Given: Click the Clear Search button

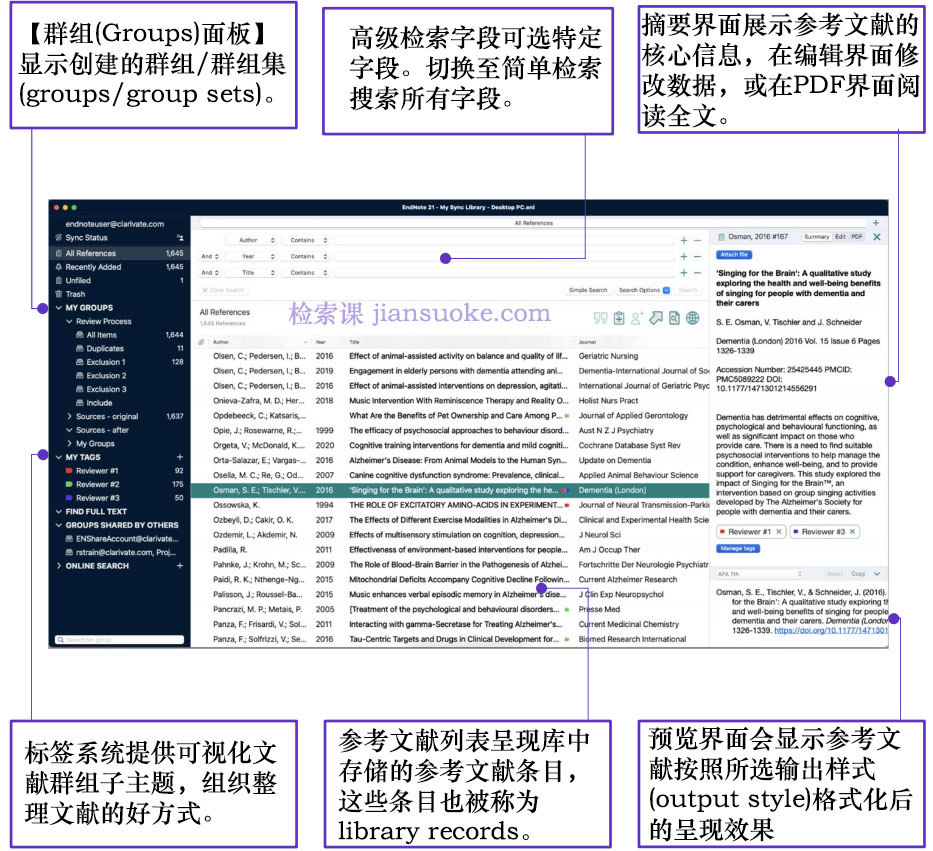Looking at the screenshot, I should 223,290.
